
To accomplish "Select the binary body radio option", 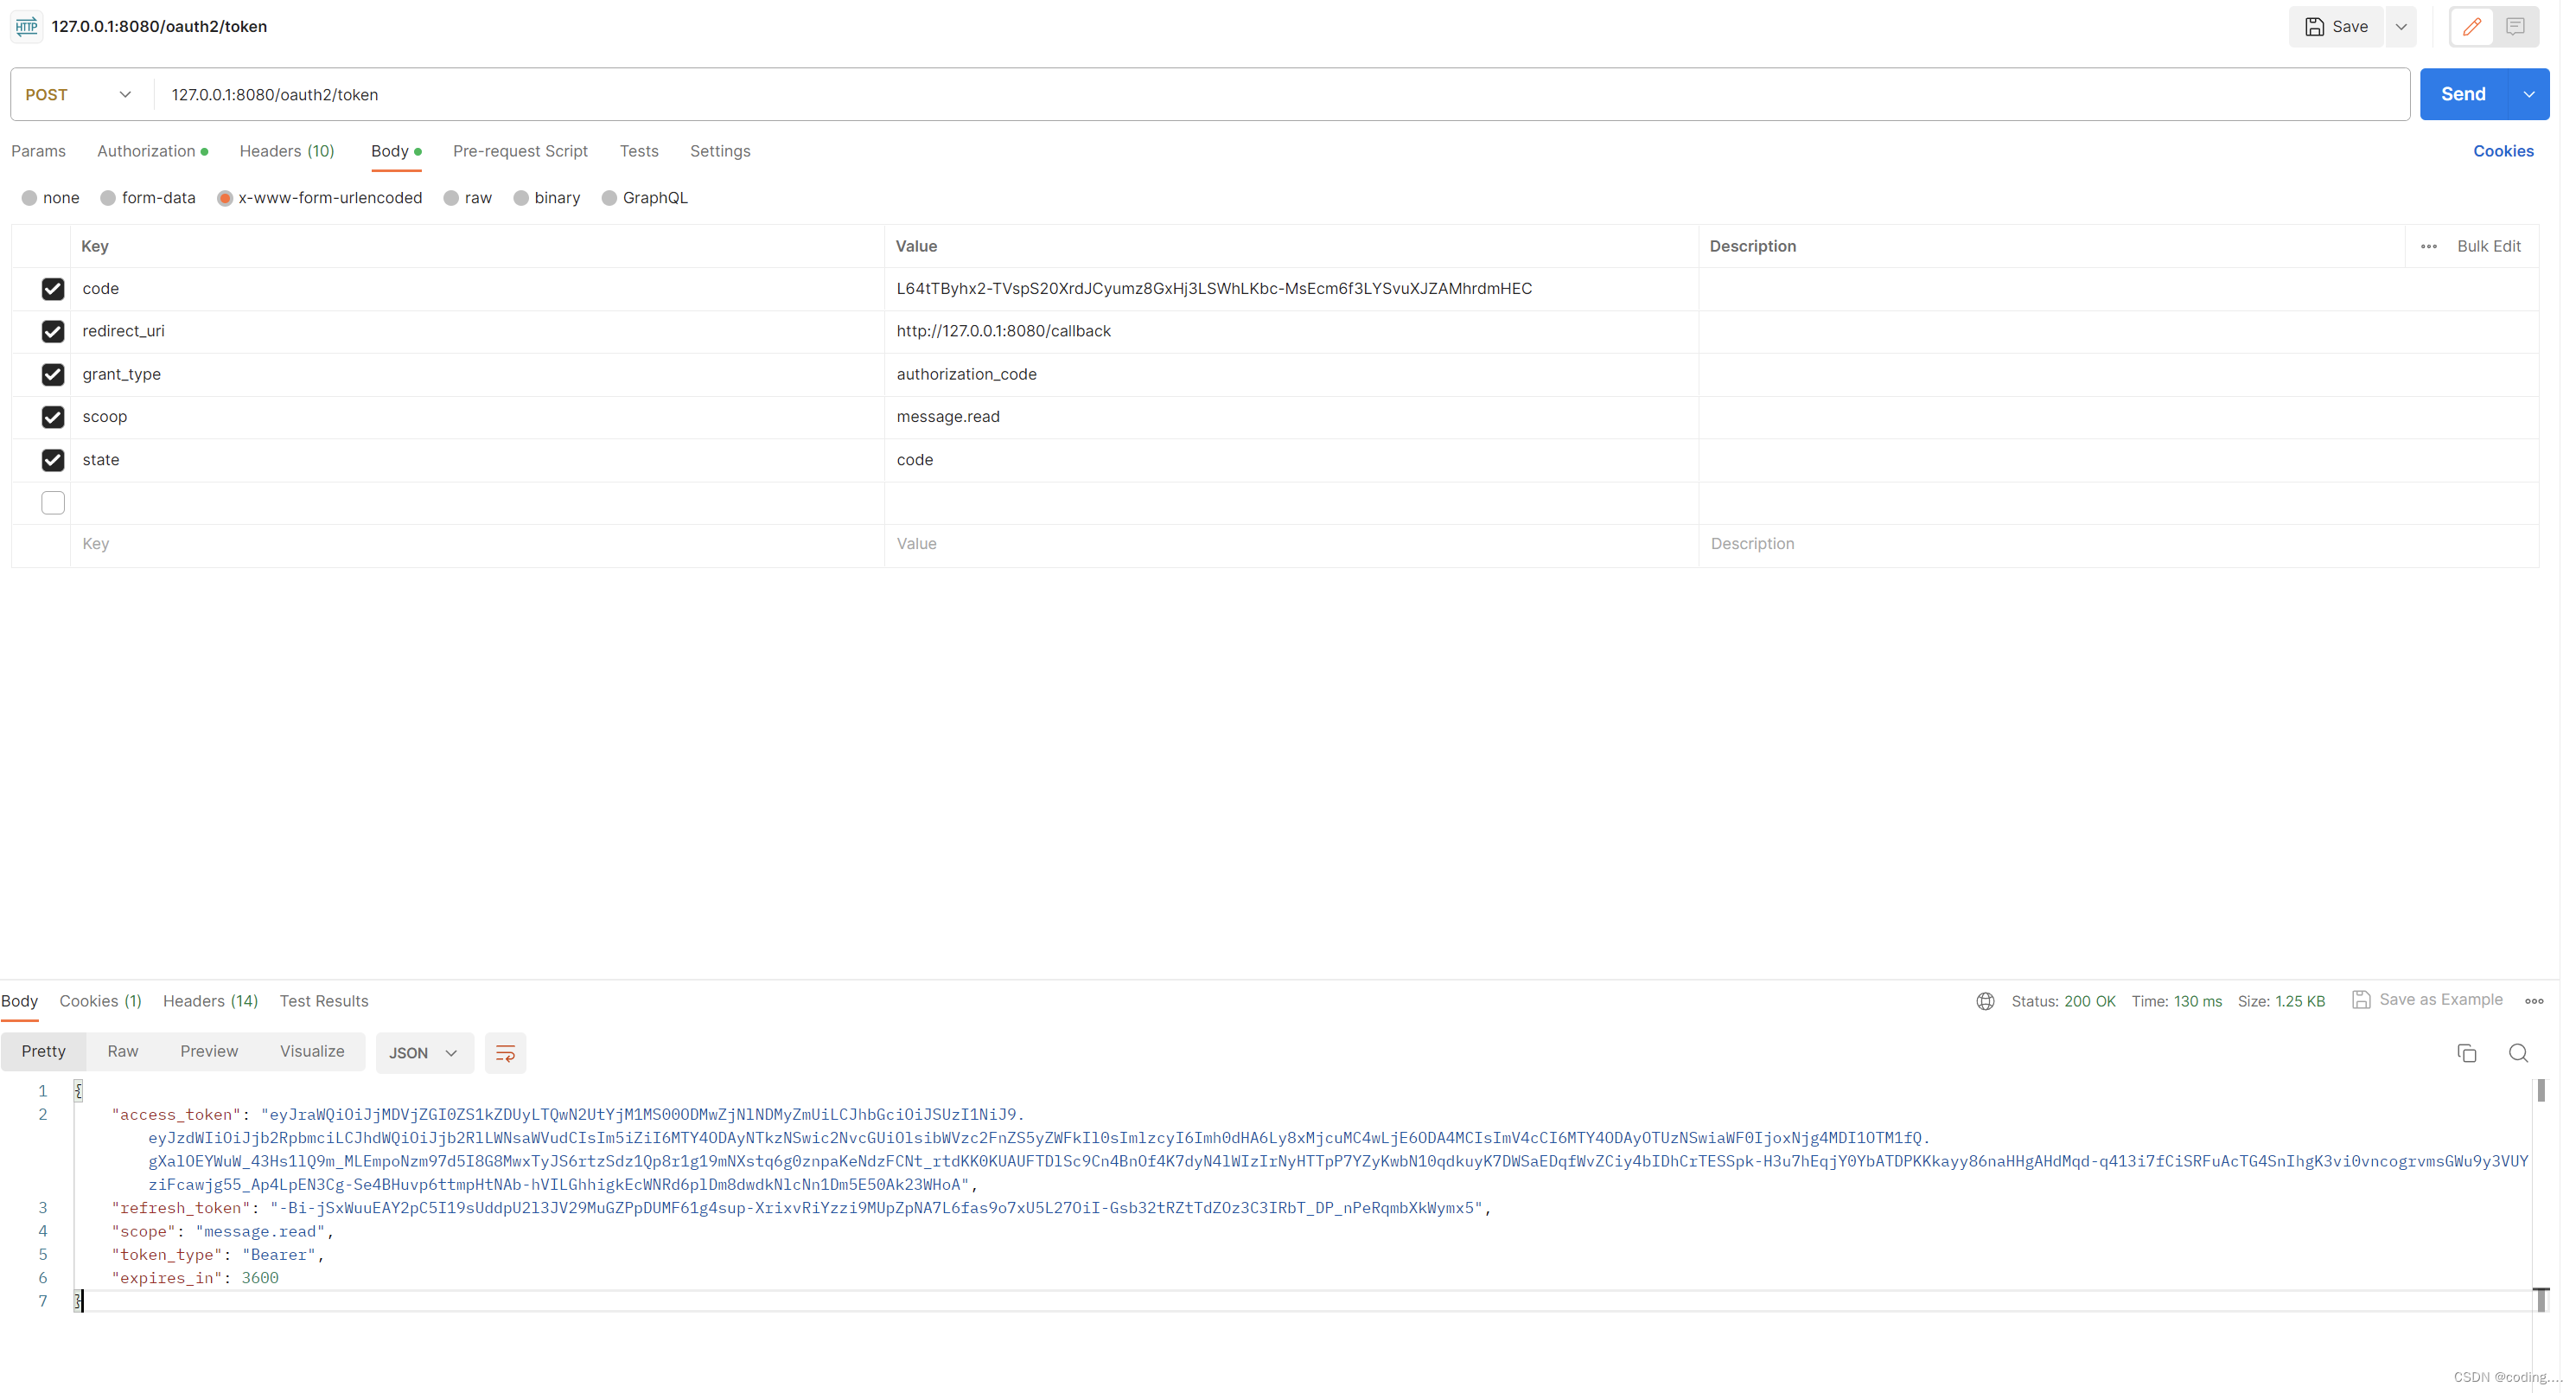I will click(521, 198).
